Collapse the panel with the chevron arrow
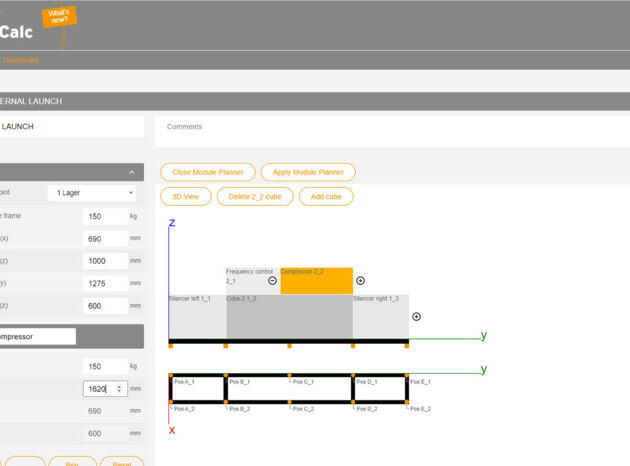The height and width of the screenshot is (466, 630). 131,173
